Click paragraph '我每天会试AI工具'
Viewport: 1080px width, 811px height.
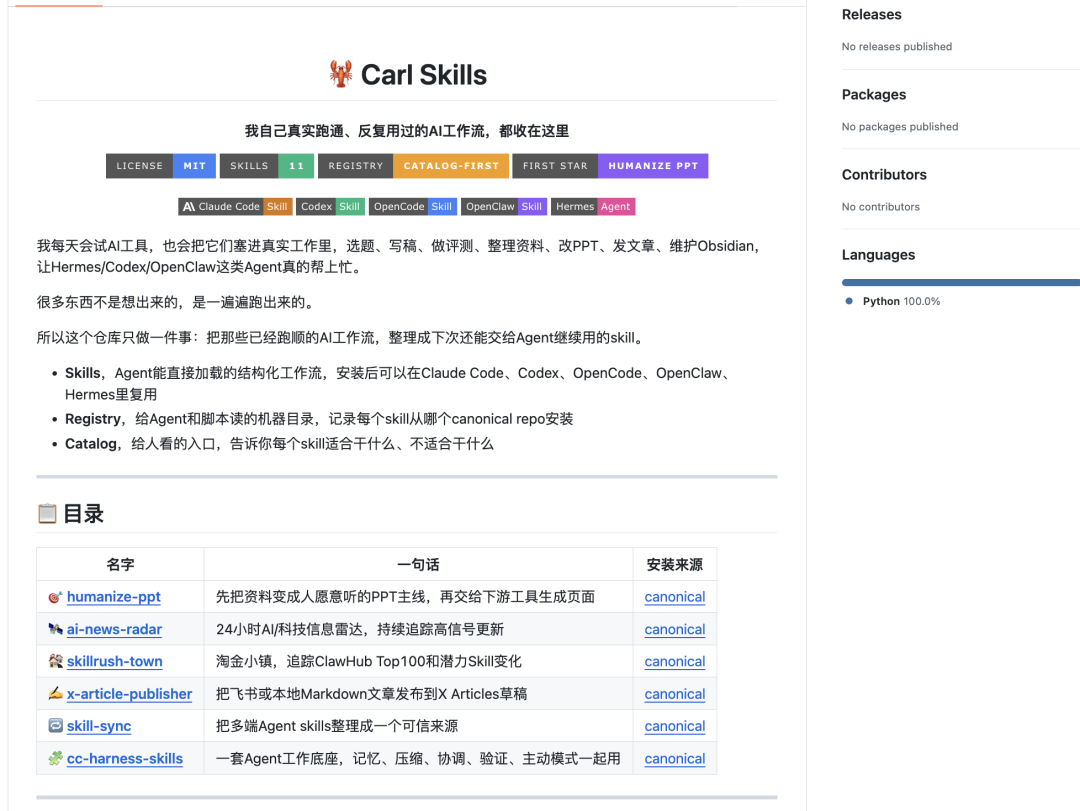399,256
